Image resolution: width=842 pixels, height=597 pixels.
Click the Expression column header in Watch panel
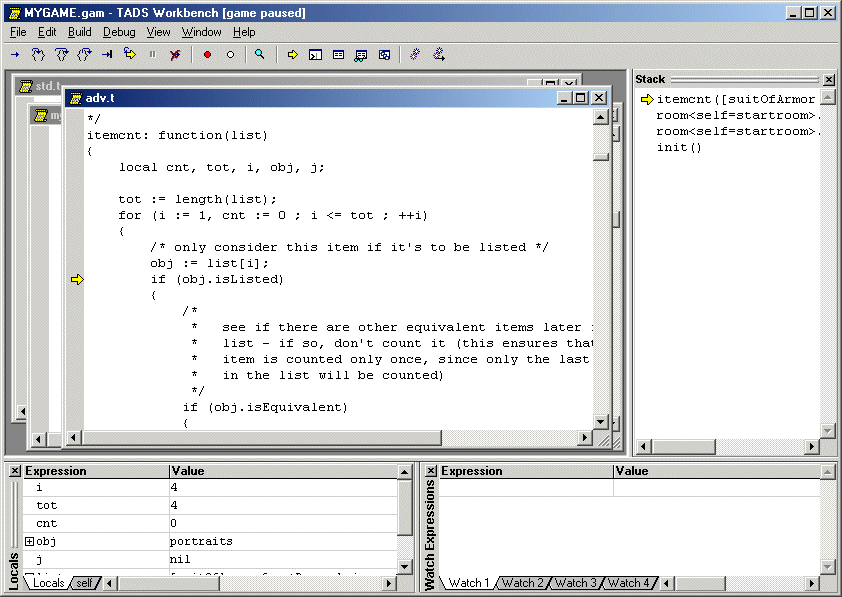[472, 471]
